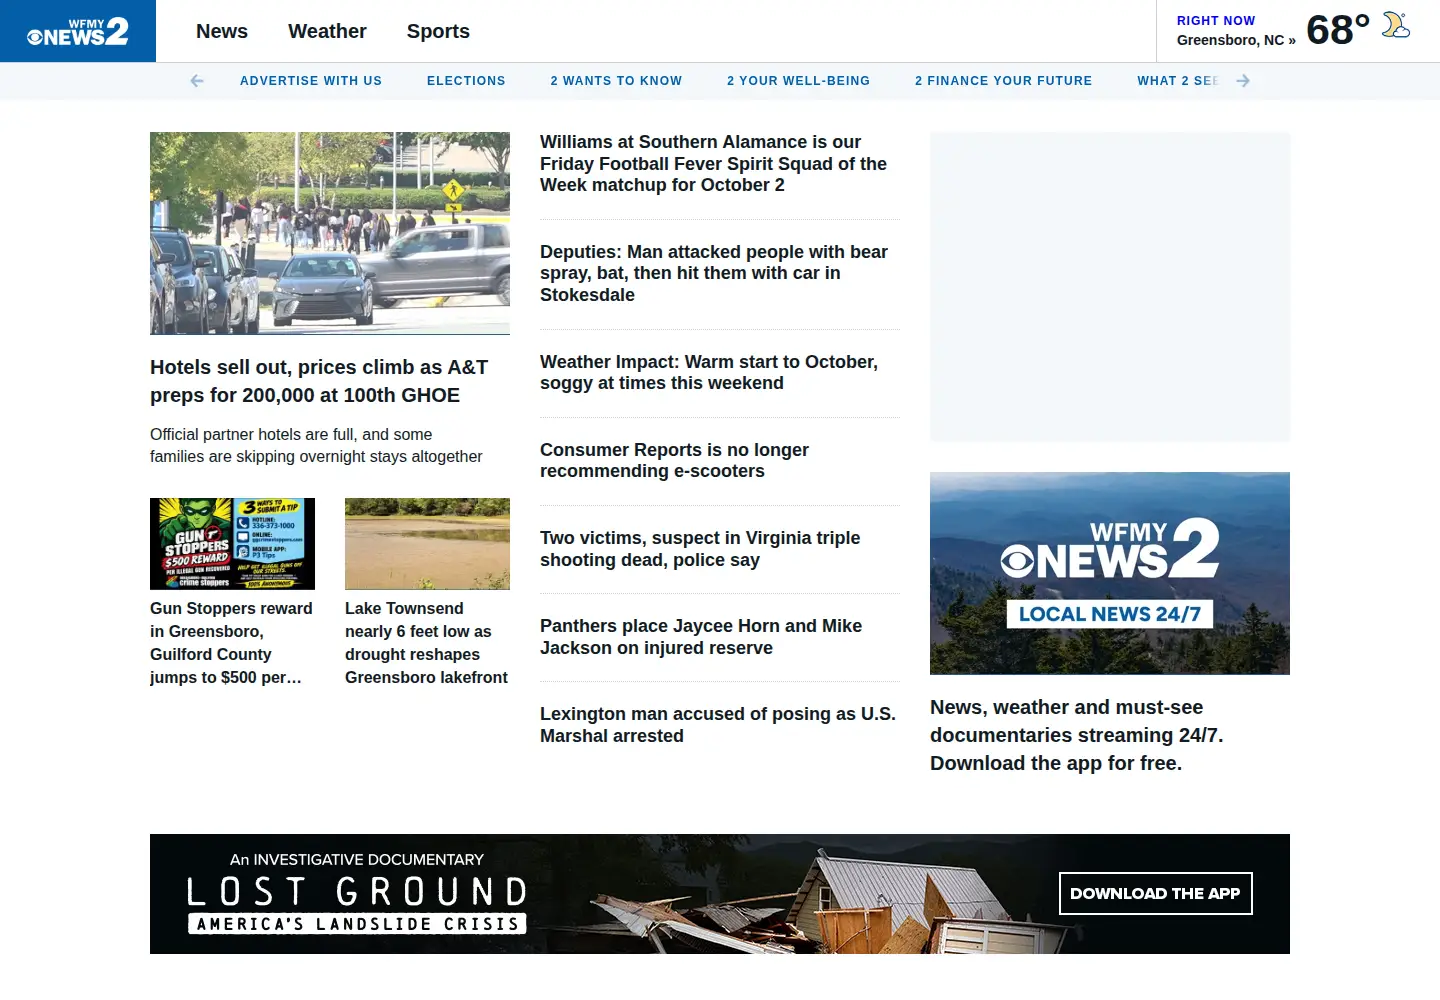Open the Sports menu
The image size is (1440, 1000).
pyautogui.click(x=438, y=31)
